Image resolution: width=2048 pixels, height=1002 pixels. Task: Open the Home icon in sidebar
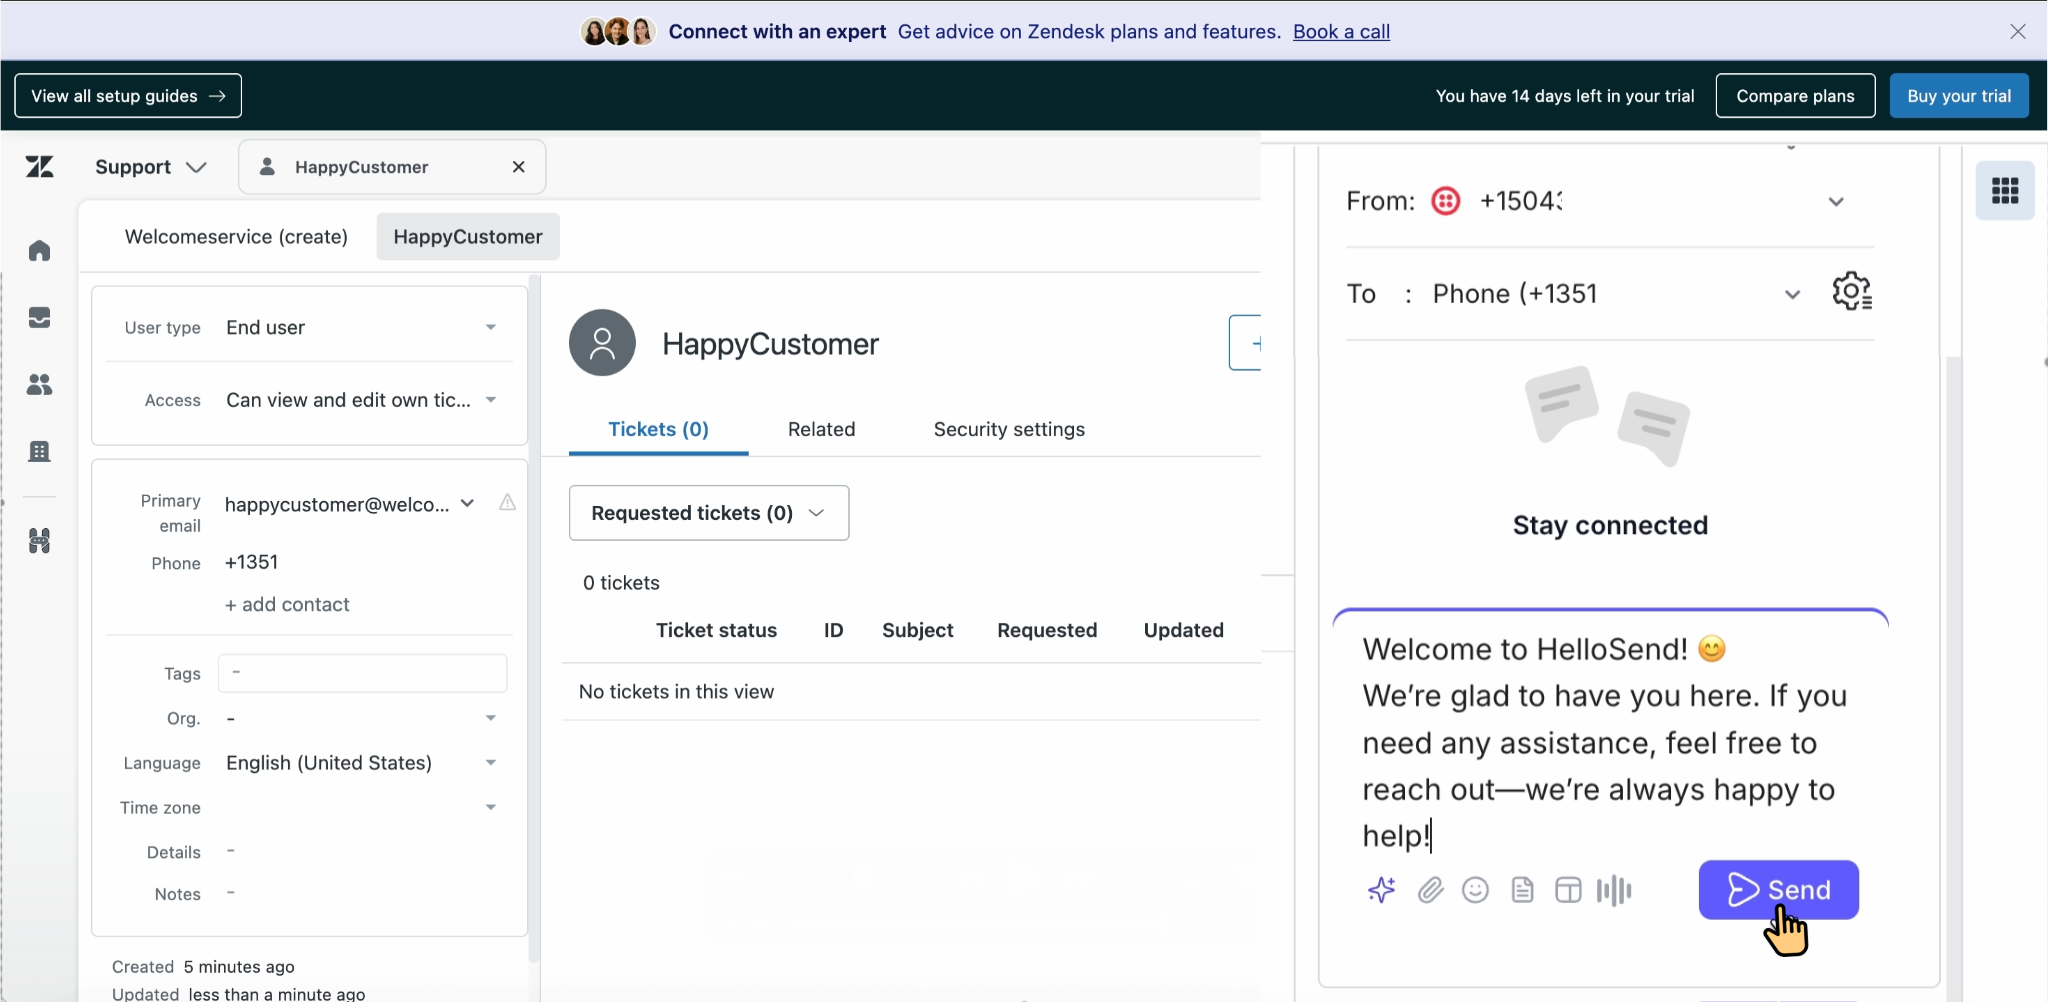(39, 251)
